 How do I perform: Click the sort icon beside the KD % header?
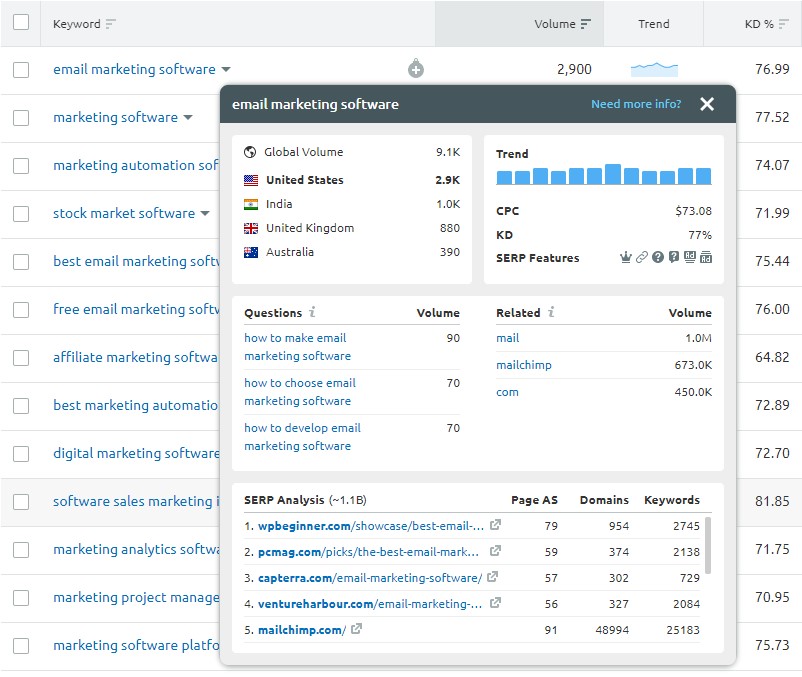click(784, 24)
